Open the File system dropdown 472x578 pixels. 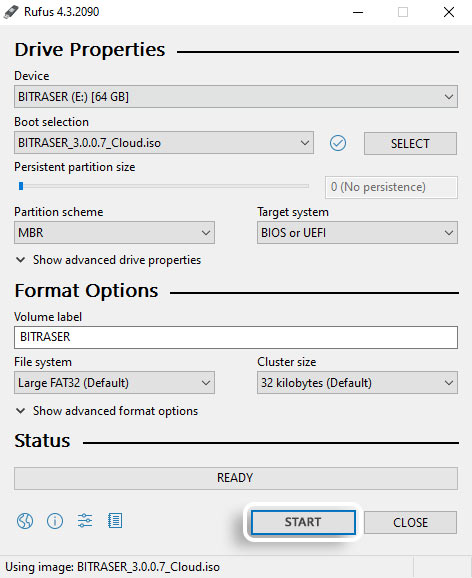coord(114,383)
